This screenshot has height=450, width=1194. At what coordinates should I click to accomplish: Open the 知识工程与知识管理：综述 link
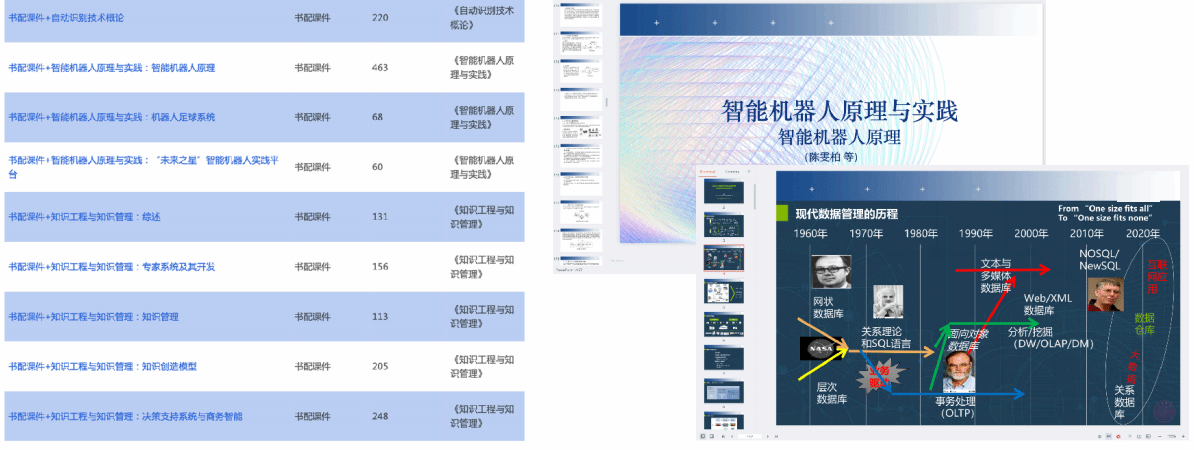pyautogui.click(x=84, y=217)
